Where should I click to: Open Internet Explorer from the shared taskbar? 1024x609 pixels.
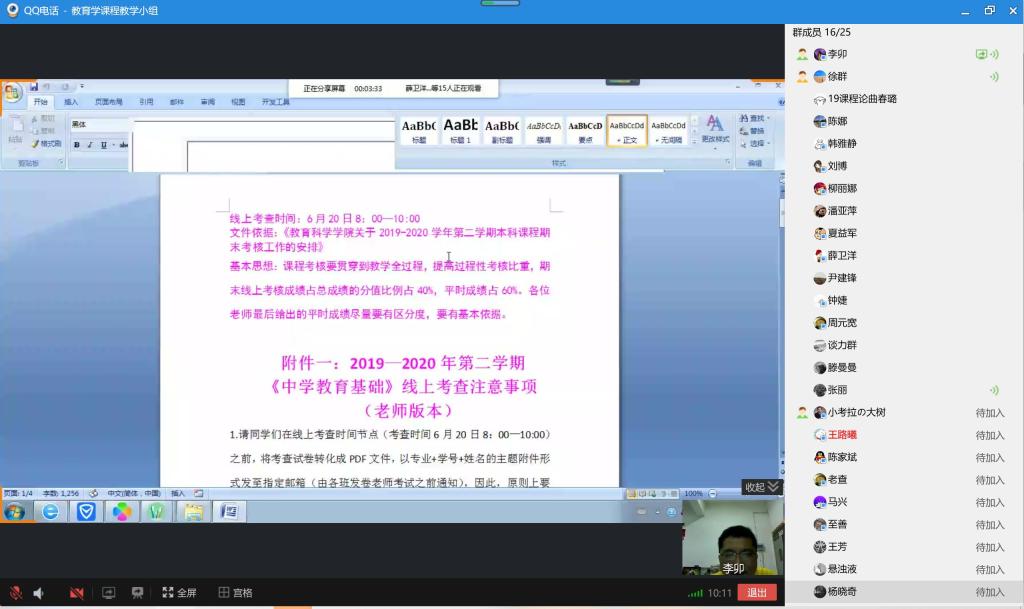tap(50, 512)
